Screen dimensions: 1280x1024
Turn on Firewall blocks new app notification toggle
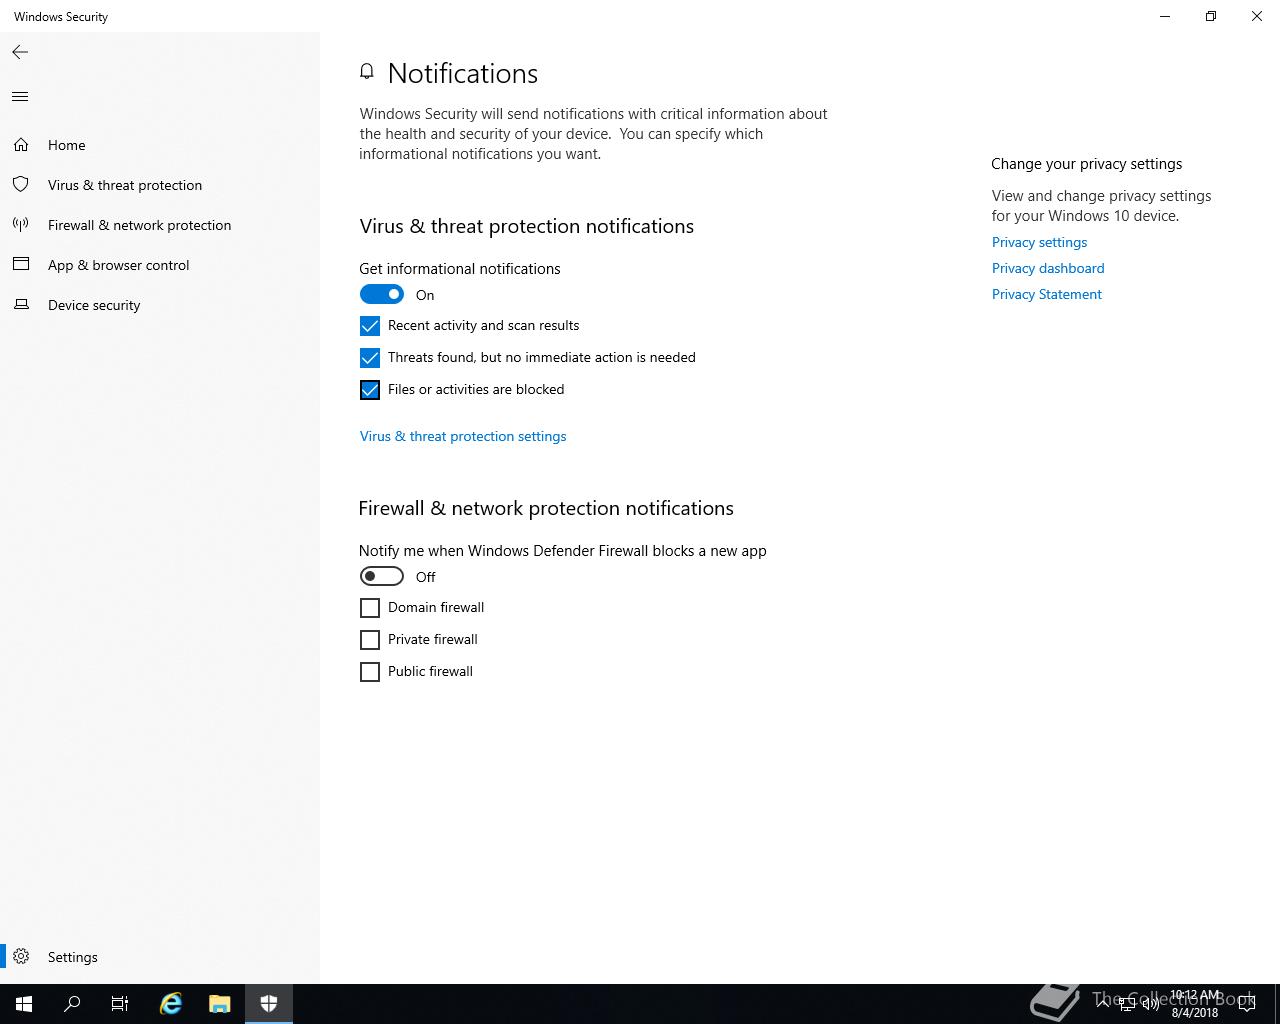pos(382,576)
